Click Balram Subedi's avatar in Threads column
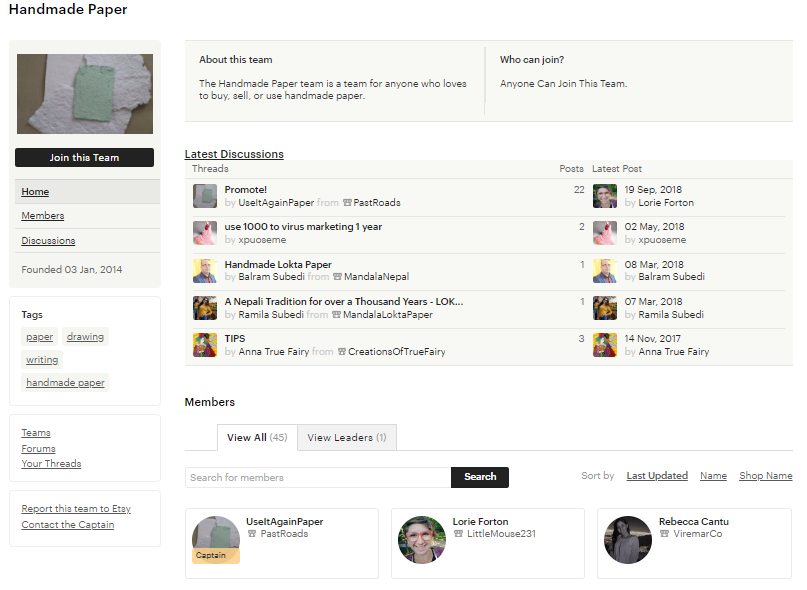807x590 pixels. click(205, 271)
